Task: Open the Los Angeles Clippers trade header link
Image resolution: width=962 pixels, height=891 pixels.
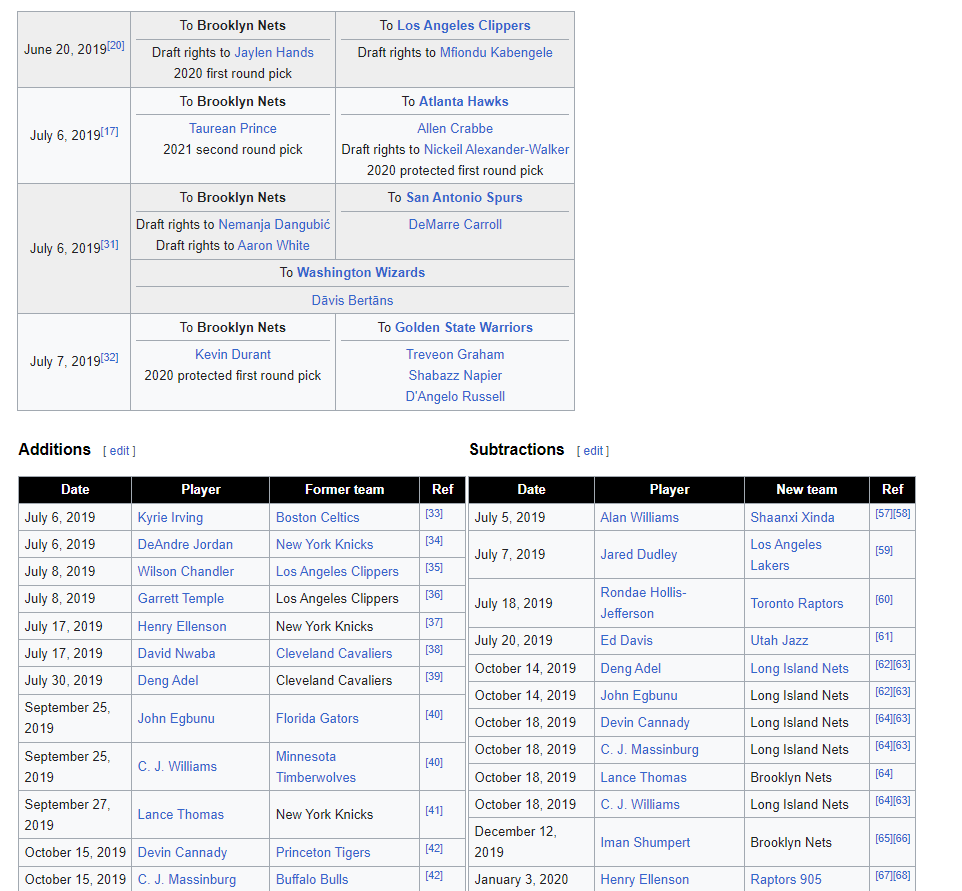Action: (463, 25)
